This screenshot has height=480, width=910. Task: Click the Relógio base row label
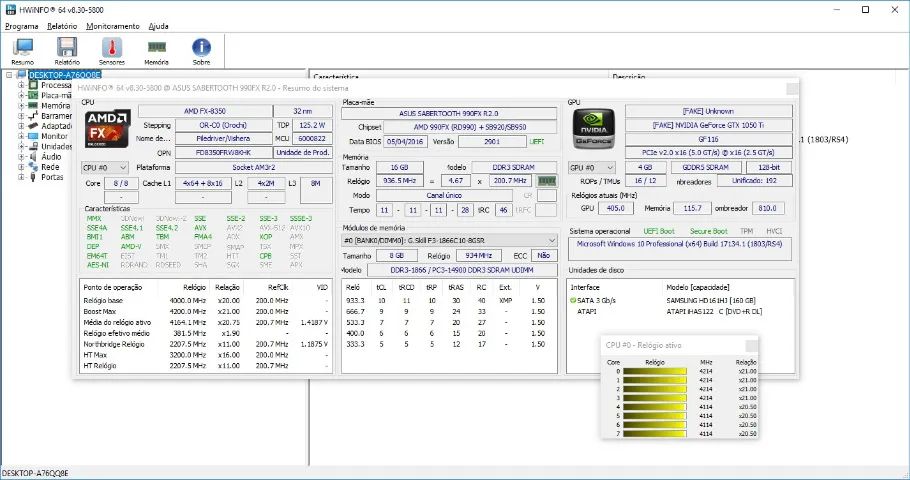[x=103, y=301]
